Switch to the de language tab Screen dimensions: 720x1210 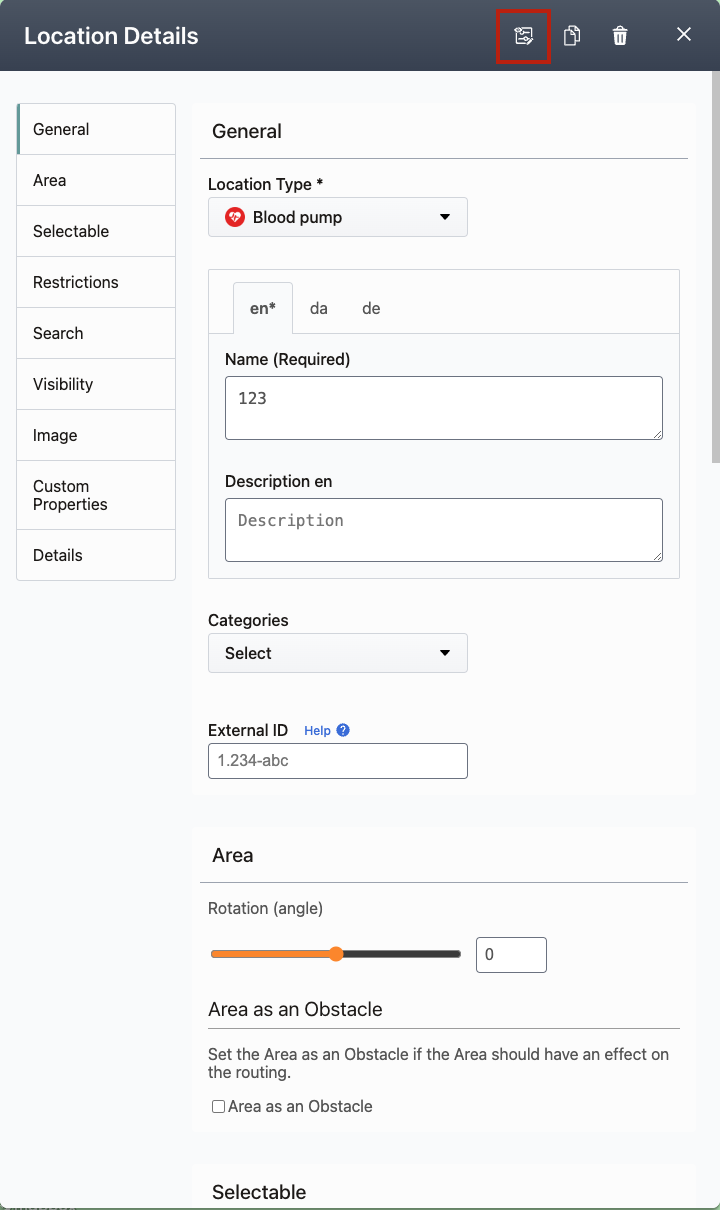[371, 308]
